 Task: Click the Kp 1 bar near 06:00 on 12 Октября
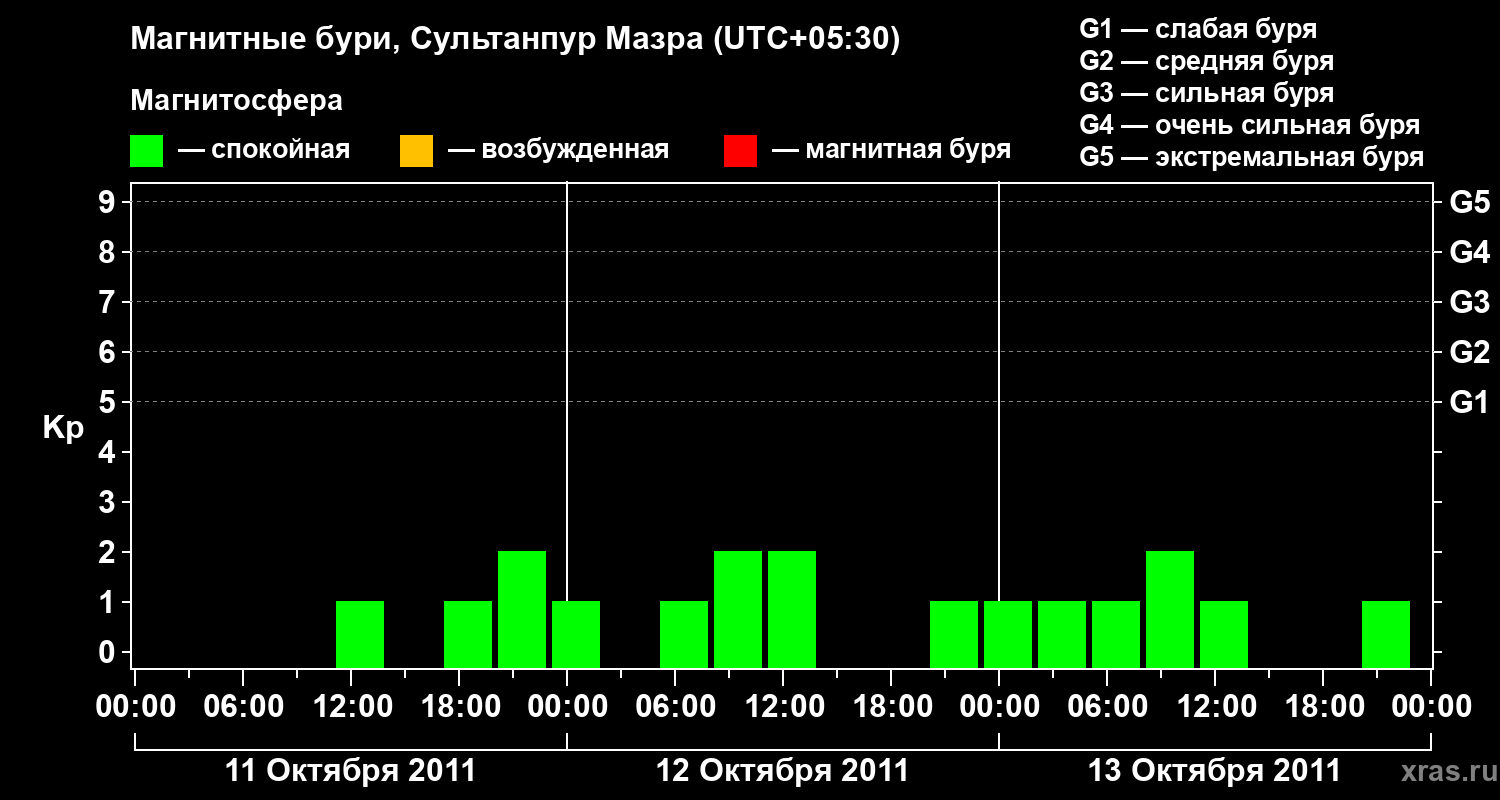(684, 634)
